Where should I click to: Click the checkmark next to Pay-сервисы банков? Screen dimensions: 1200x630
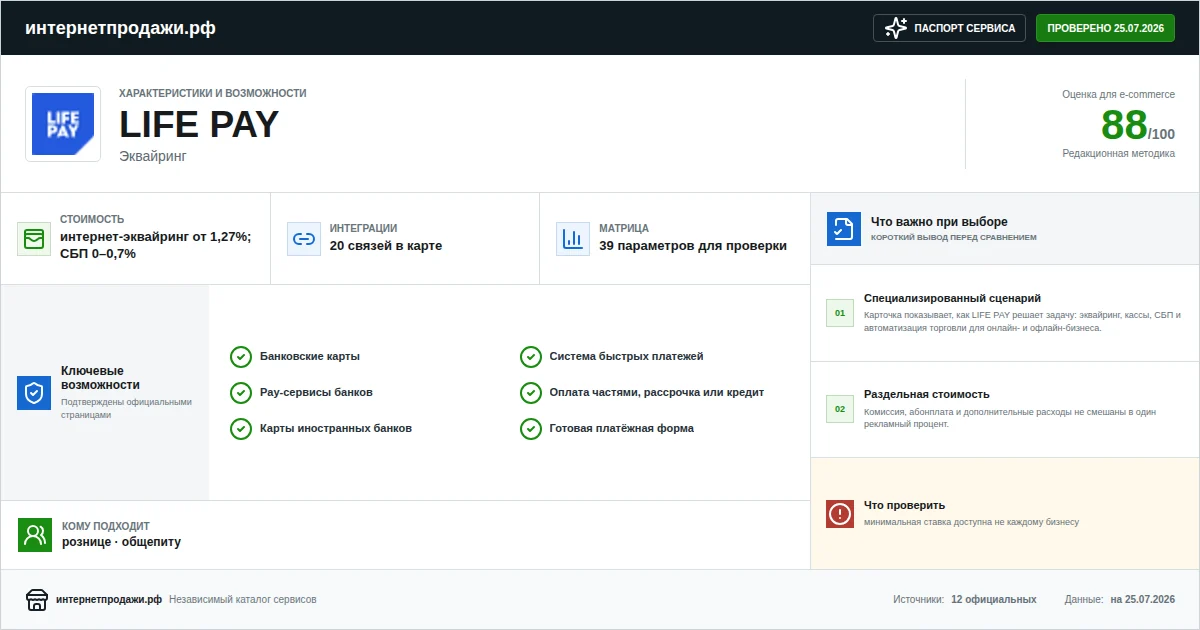point(240,393)
